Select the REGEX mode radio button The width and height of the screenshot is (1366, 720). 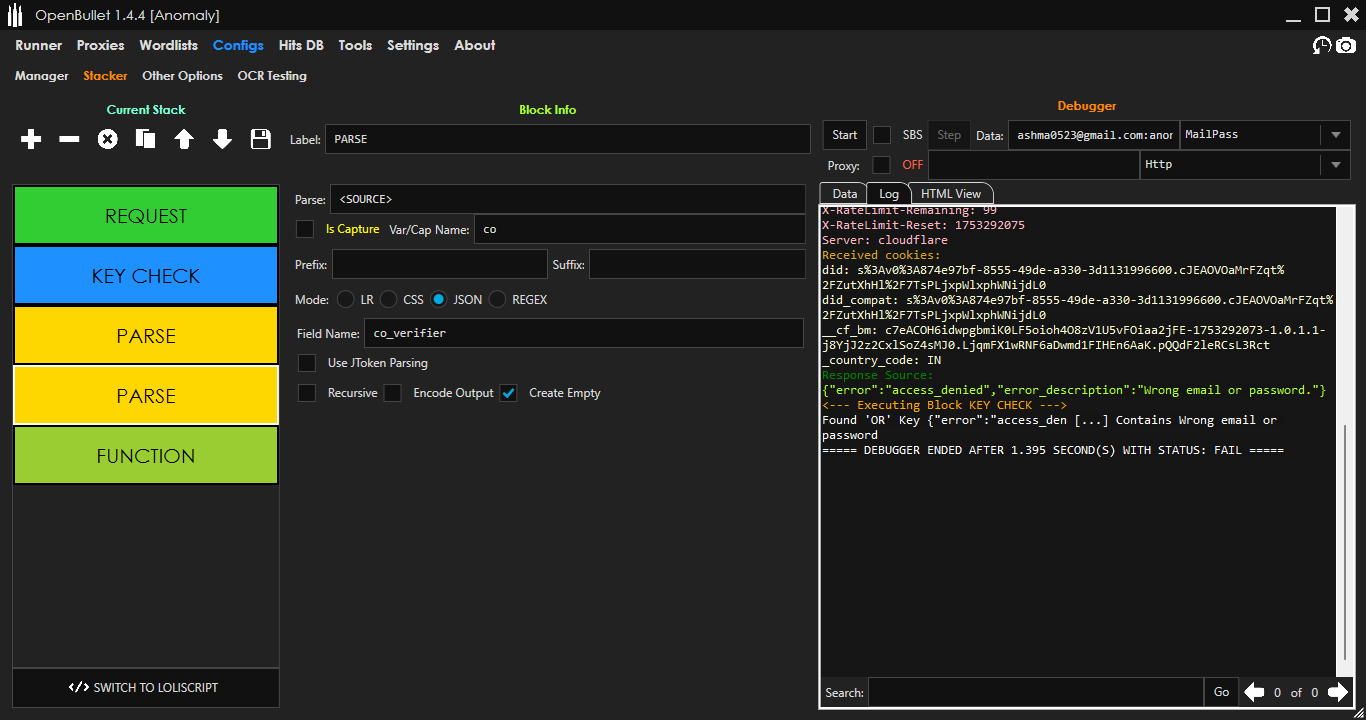point(497,299)
